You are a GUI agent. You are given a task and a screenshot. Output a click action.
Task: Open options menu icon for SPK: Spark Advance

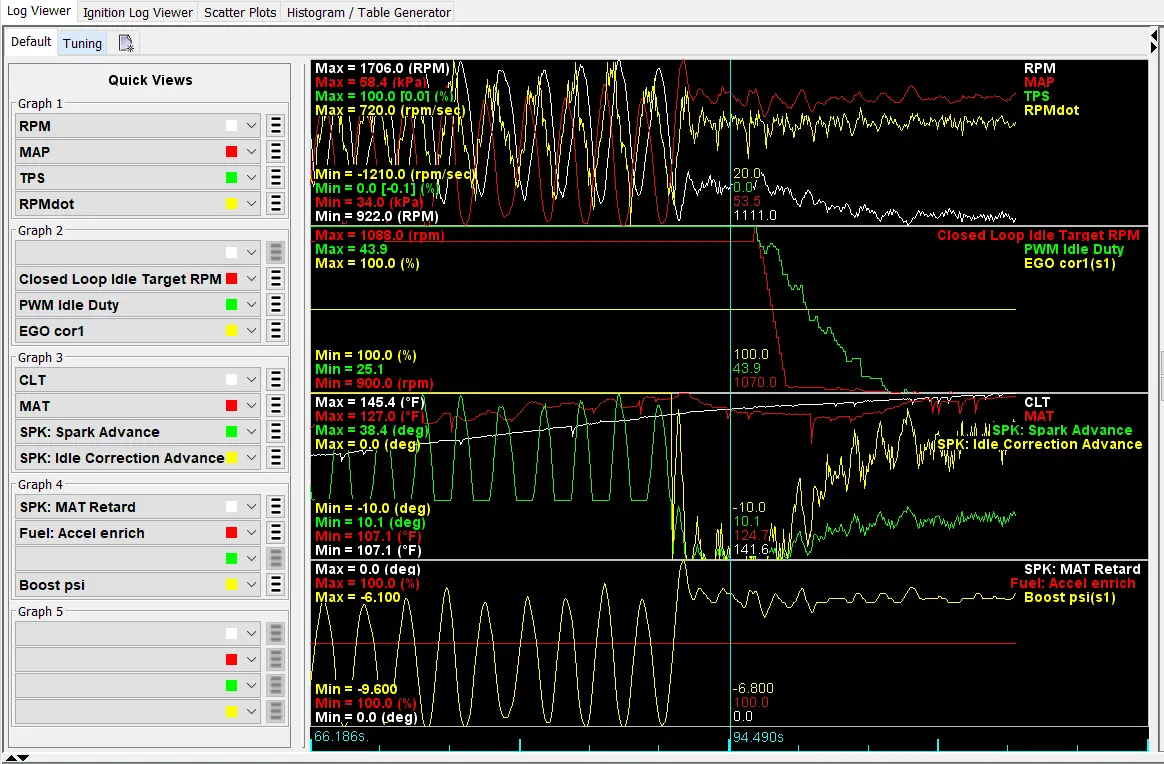pyautogui.click(x=275, y=432)
